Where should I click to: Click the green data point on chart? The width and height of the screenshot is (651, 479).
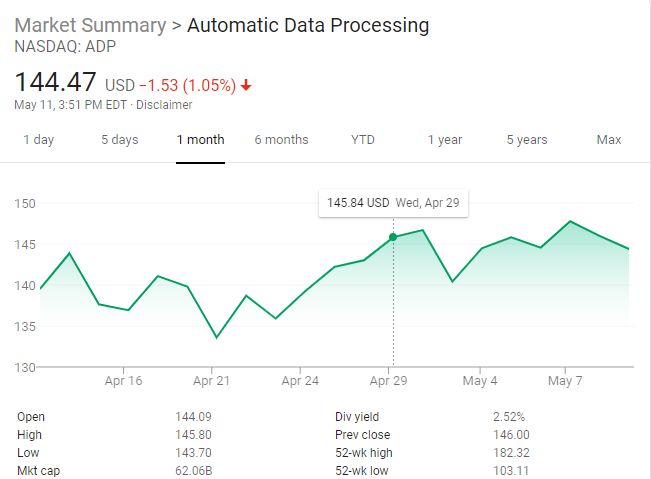[x=393, y=237]
